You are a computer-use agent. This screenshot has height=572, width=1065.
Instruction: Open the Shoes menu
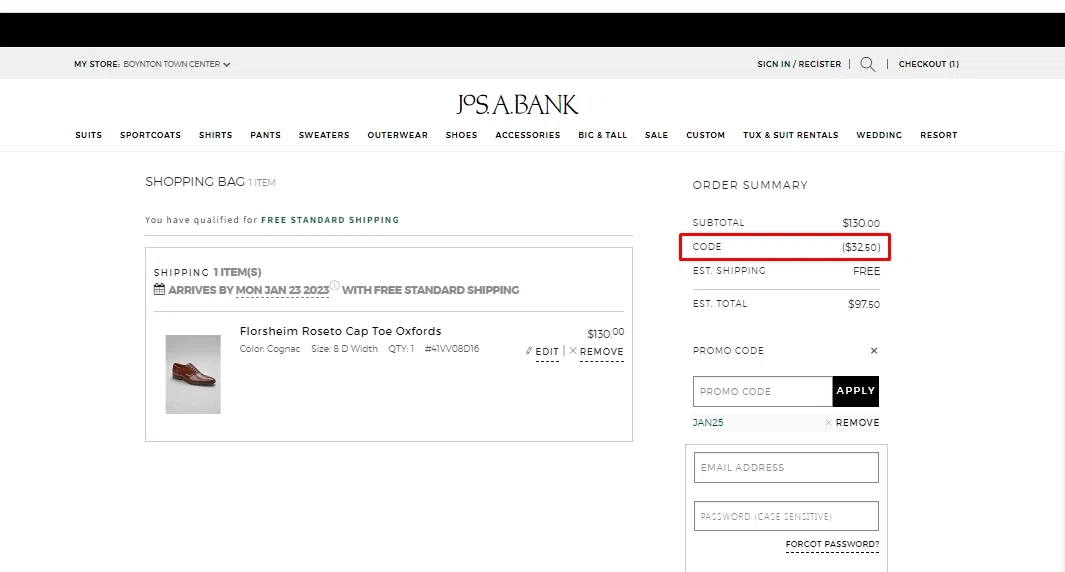click(x=461, y=135)
